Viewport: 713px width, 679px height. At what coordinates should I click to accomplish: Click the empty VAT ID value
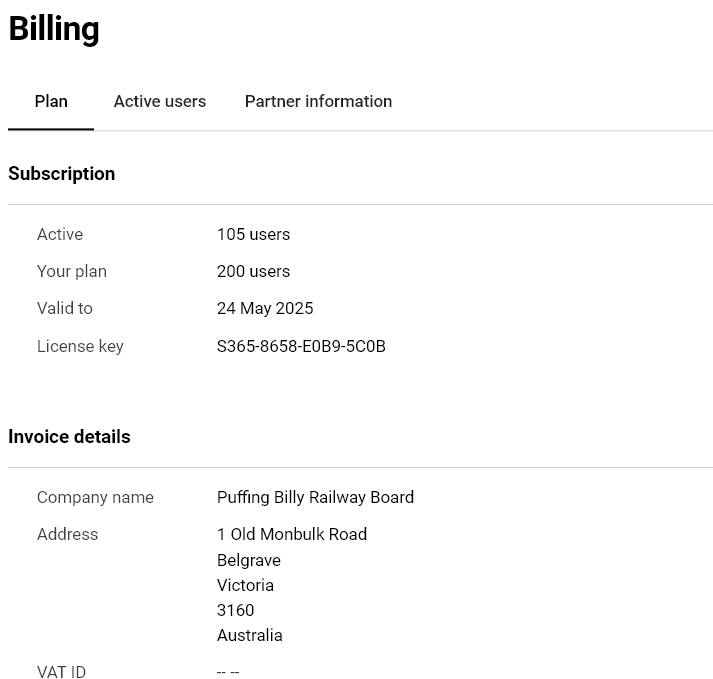(x=228, y=672)
